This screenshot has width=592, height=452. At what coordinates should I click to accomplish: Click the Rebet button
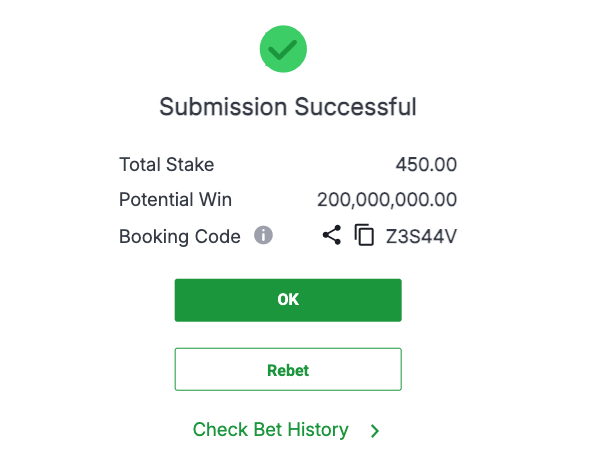288,369
